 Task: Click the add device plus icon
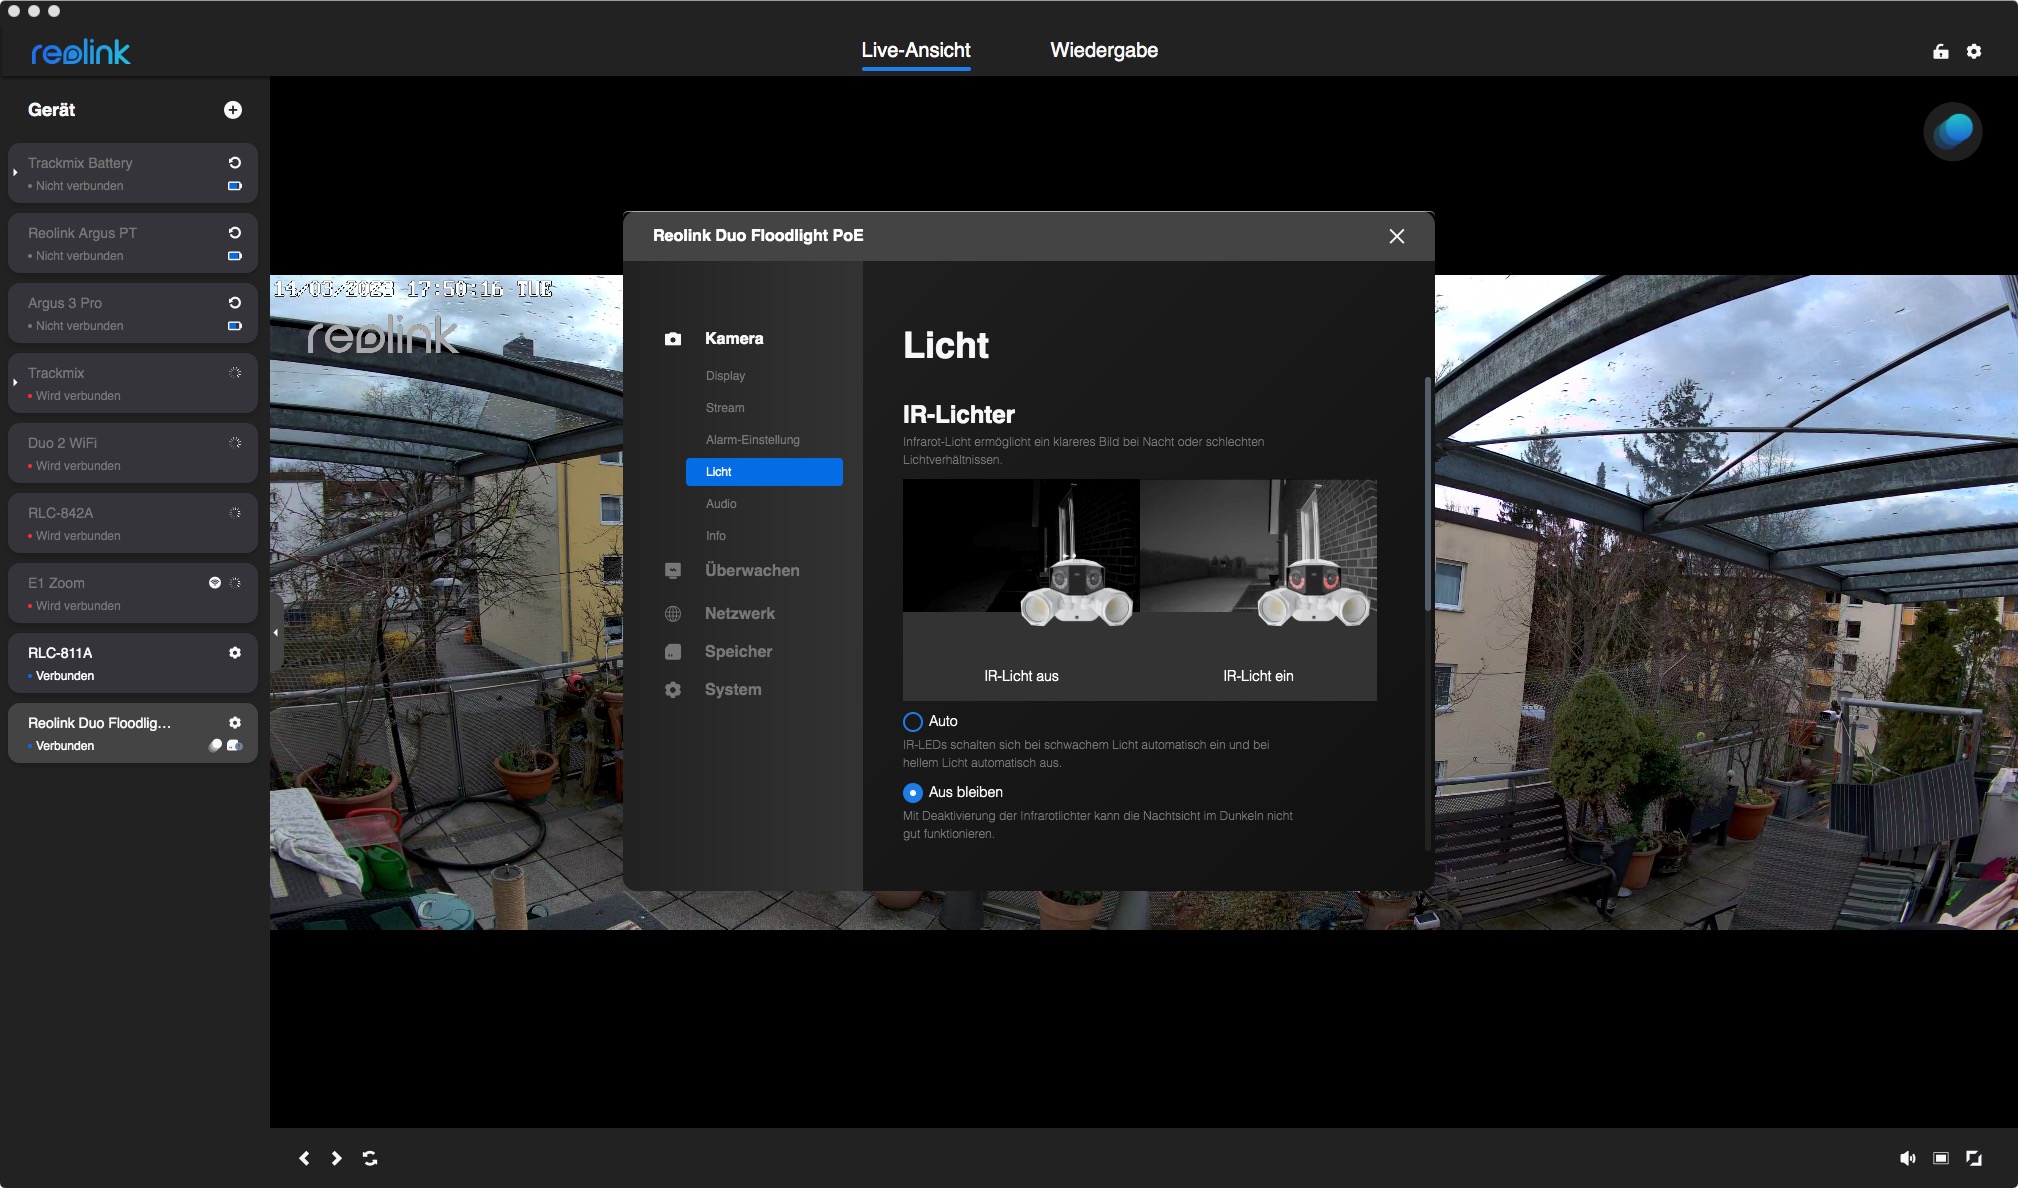pyautogui.click(x=233, y=110)
